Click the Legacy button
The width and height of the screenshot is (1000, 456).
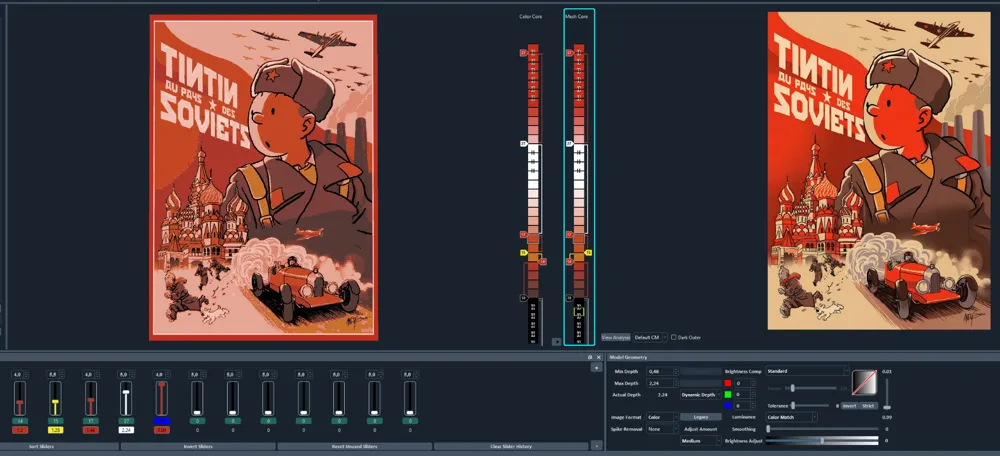[x=701, y=417]
